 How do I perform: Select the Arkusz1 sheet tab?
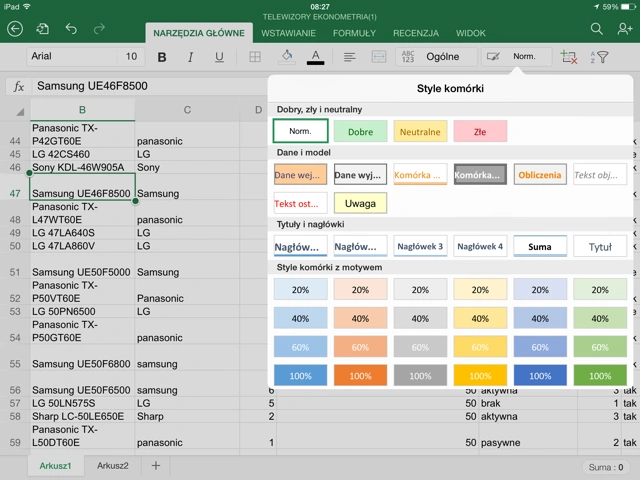click(56, 466)
